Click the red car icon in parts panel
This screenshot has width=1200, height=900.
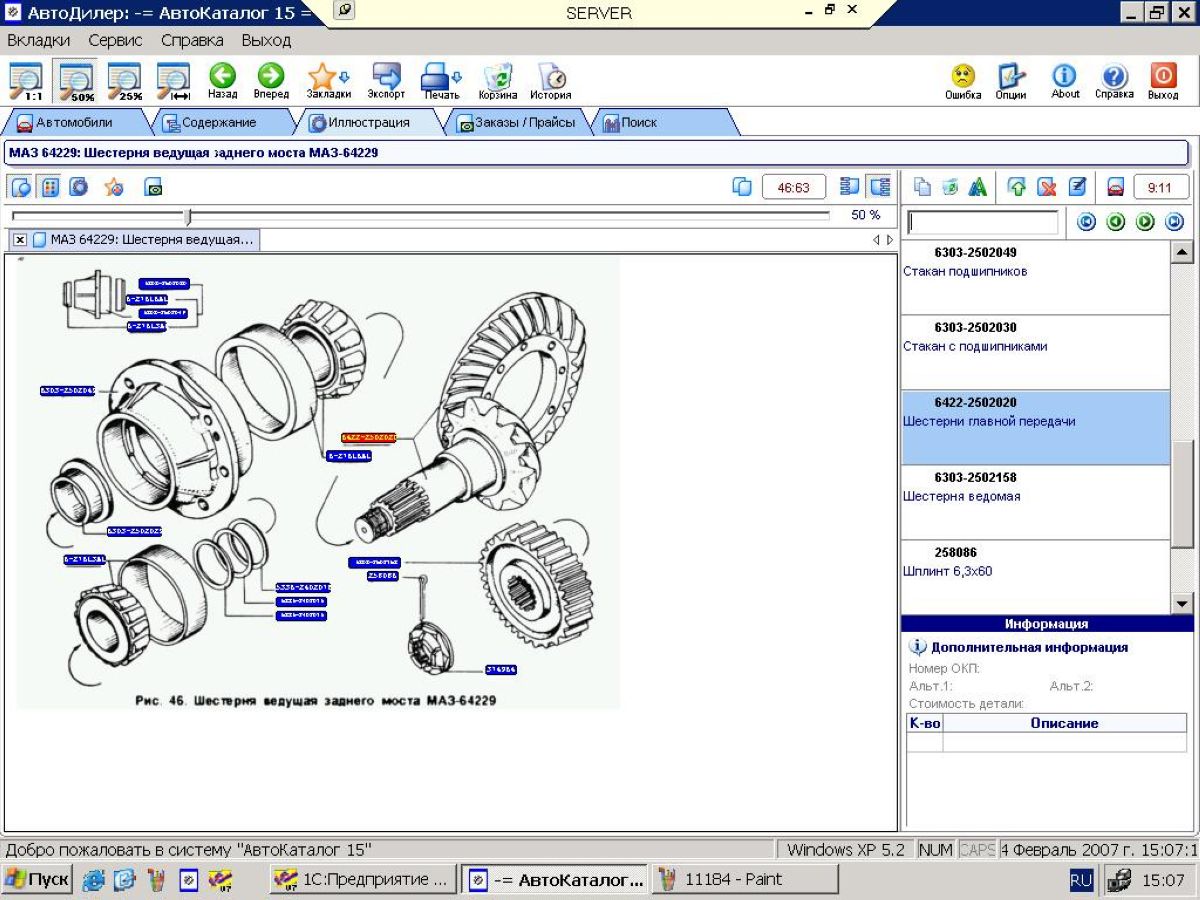[x=1116, y=187]
